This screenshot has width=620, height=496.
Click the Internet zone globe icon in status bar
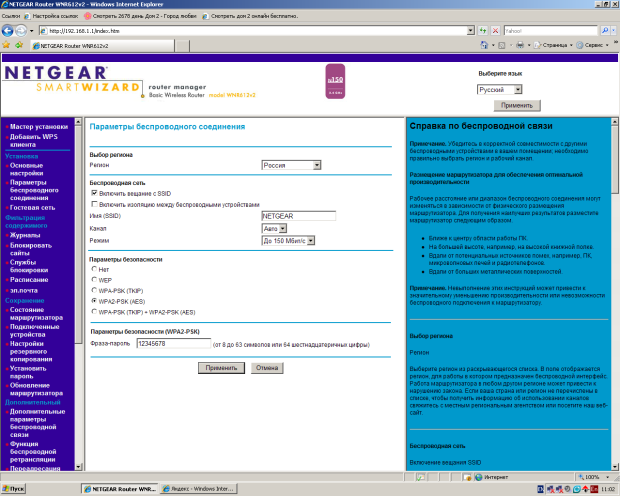point(478,477)
